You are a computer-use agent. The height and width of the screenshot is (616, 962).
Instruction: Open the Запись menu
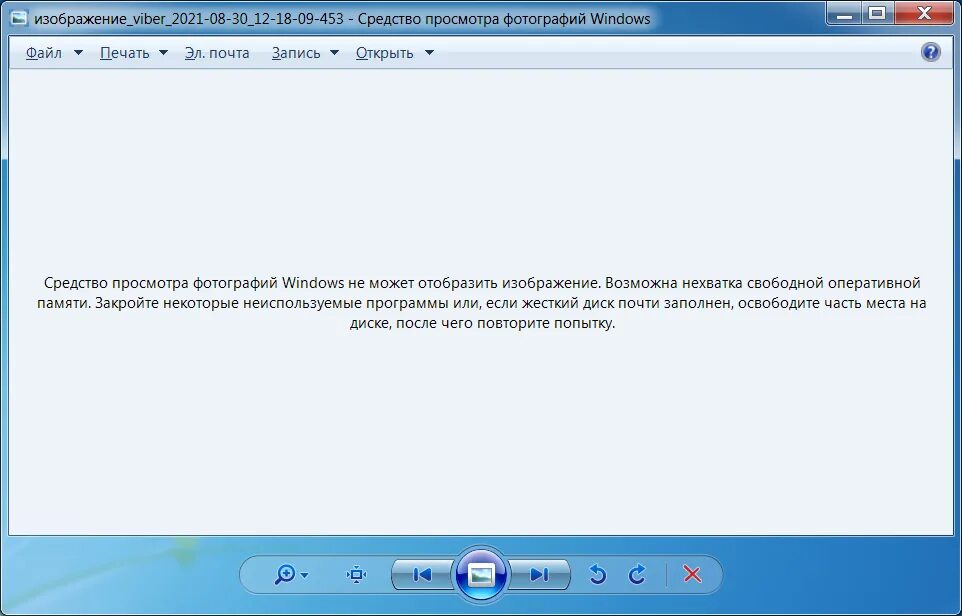tap(296, 53)
